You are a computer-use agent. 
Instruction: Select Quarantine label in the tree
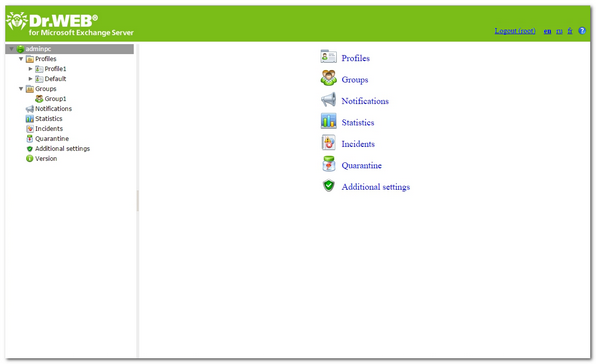point(52,139)
